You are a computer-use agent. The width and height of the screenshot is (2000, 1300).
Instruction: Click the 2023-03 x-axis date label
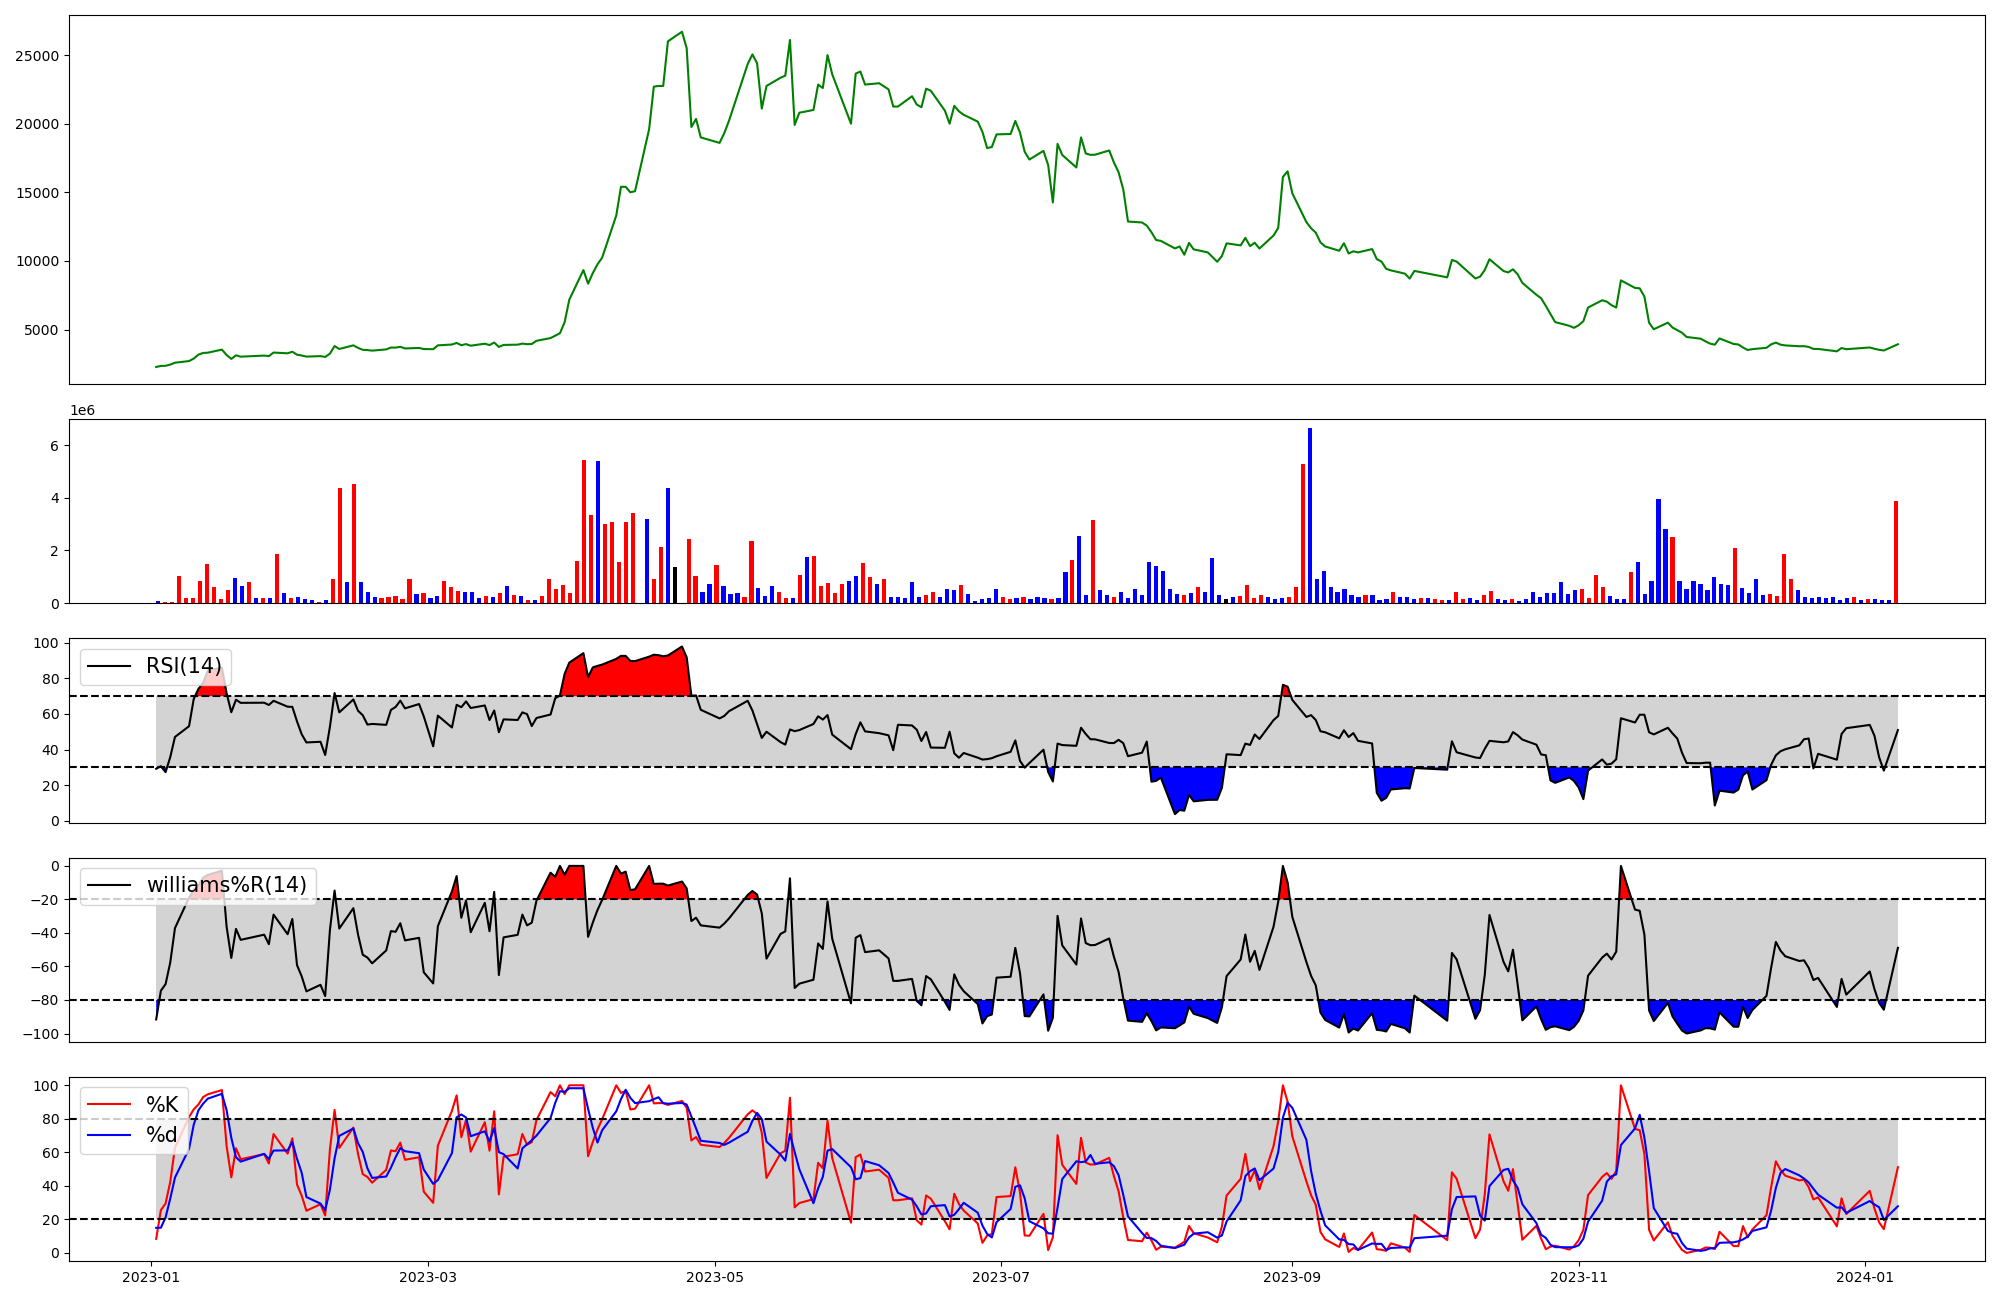429,1277
